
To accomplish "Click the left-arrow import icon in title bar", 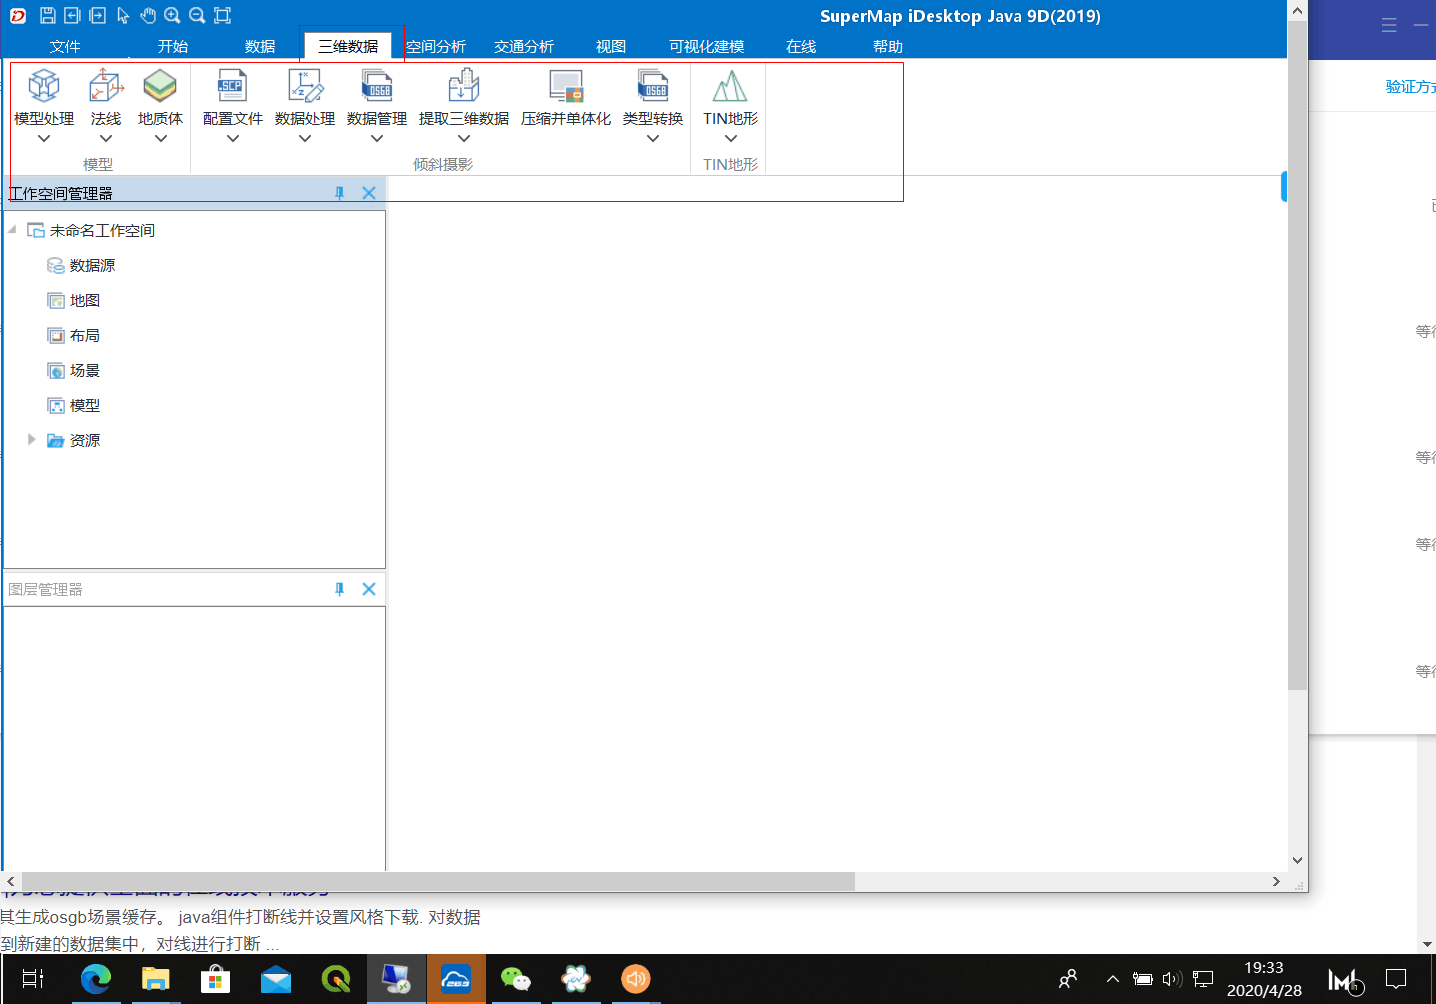I will point(72,15).
